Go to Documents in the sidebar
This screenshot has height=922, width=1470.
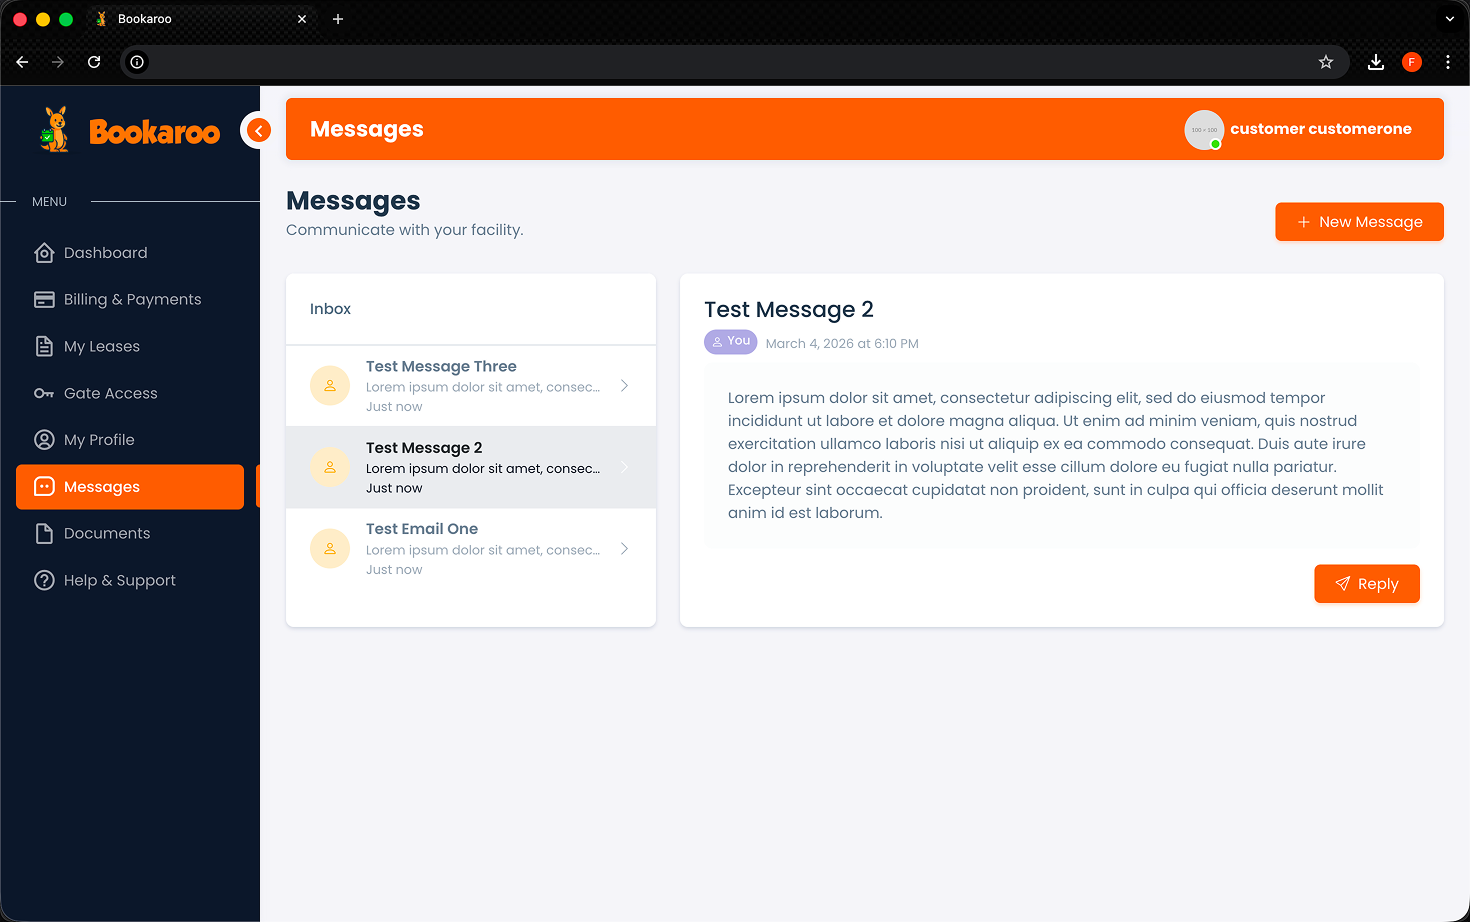[106, 534]
